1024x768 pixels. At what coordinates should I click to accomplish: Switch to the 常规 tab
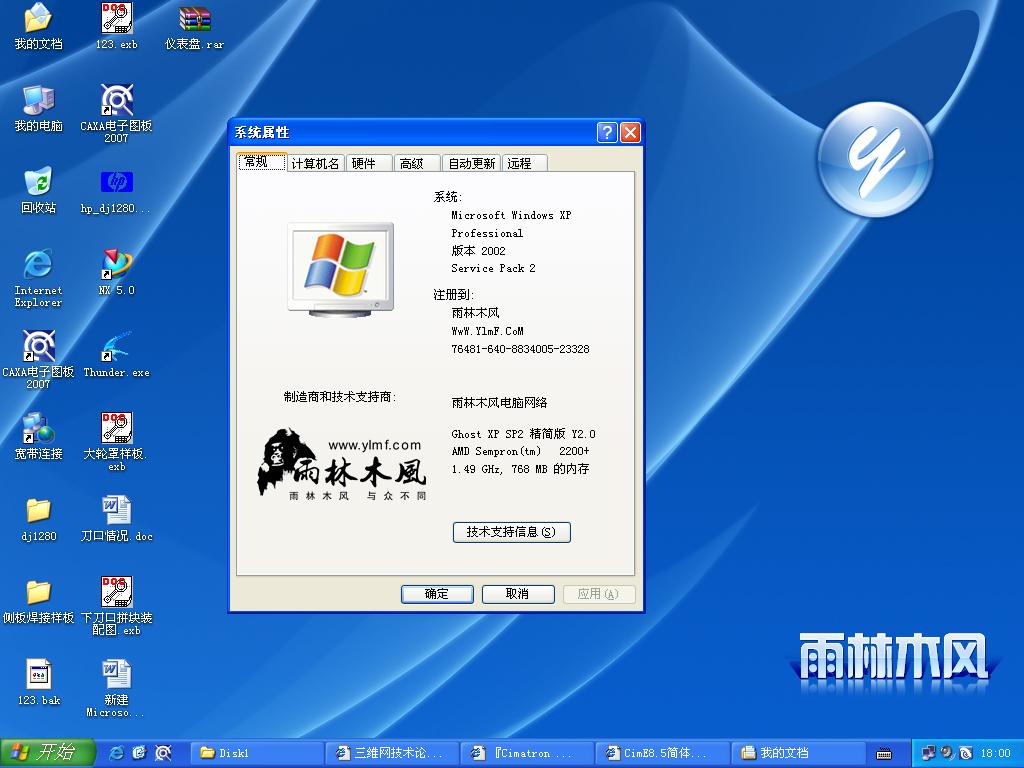[262, 161]
